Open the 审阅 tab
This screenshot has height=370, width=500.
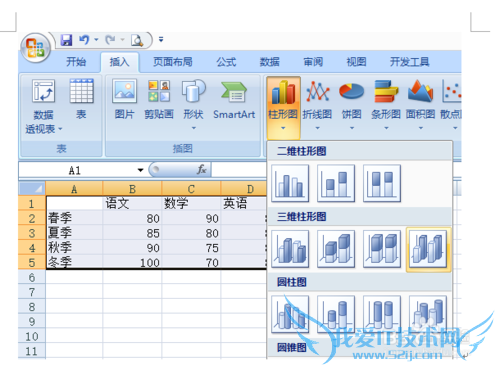313,62
